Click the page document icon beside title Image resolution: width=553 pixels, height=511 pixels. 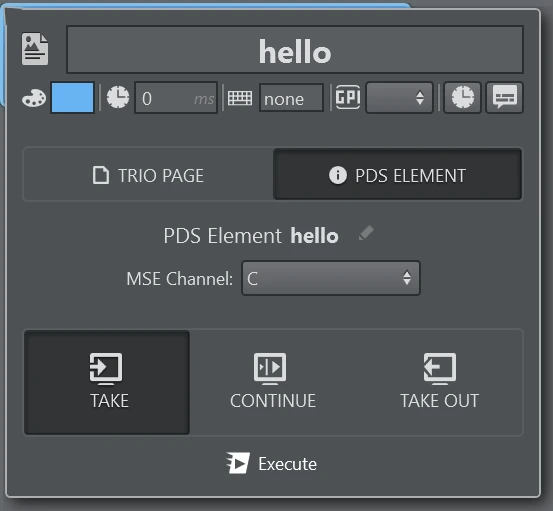(x=35, y=49)
